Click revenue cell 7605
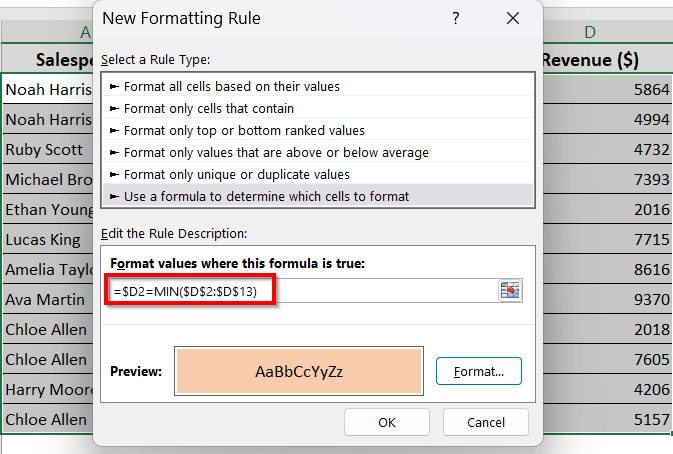673x454 pixels. coord(608,360)
